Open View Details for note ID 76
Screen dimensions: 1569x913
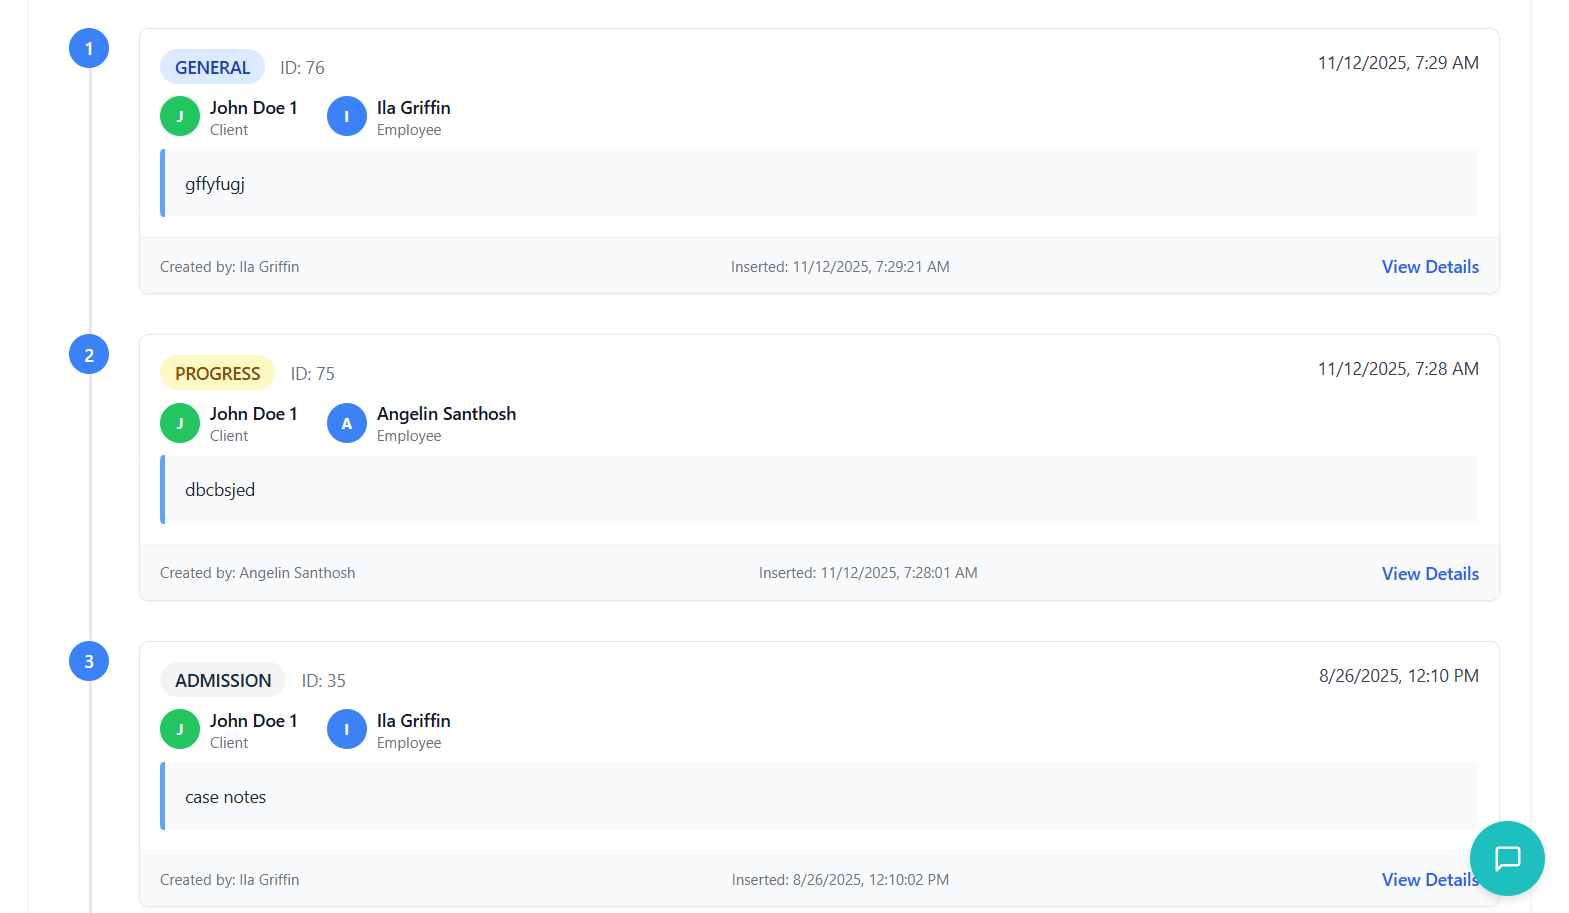[1430, 267]
